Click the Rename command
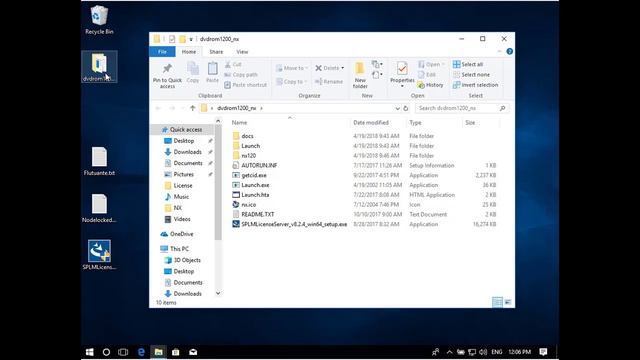The height and width of the screenshot is (360, 640). [329, 82]
